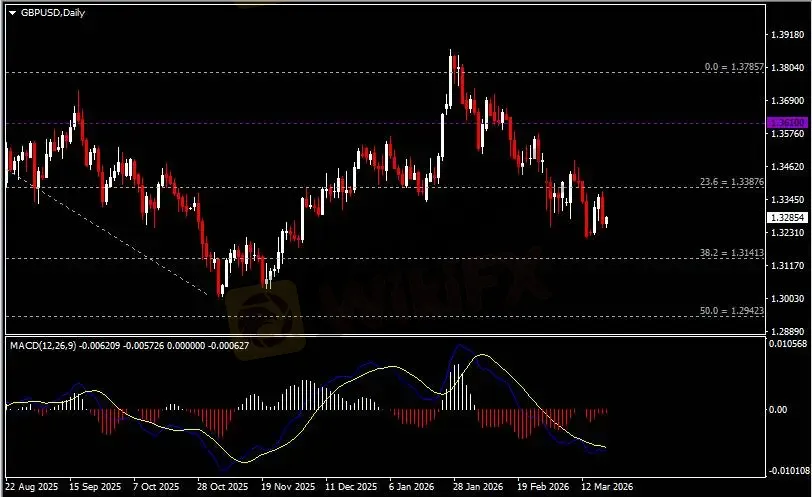This screenshot has width=812, height=497.
Task: Click the current price tag 1.32854
Action: (x=787, y=217)
